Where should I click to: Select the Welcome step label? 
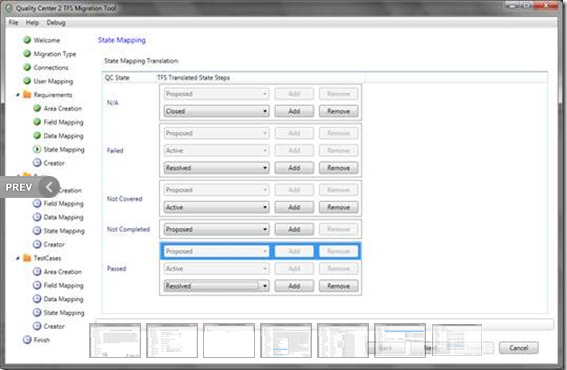pos(47,40)
